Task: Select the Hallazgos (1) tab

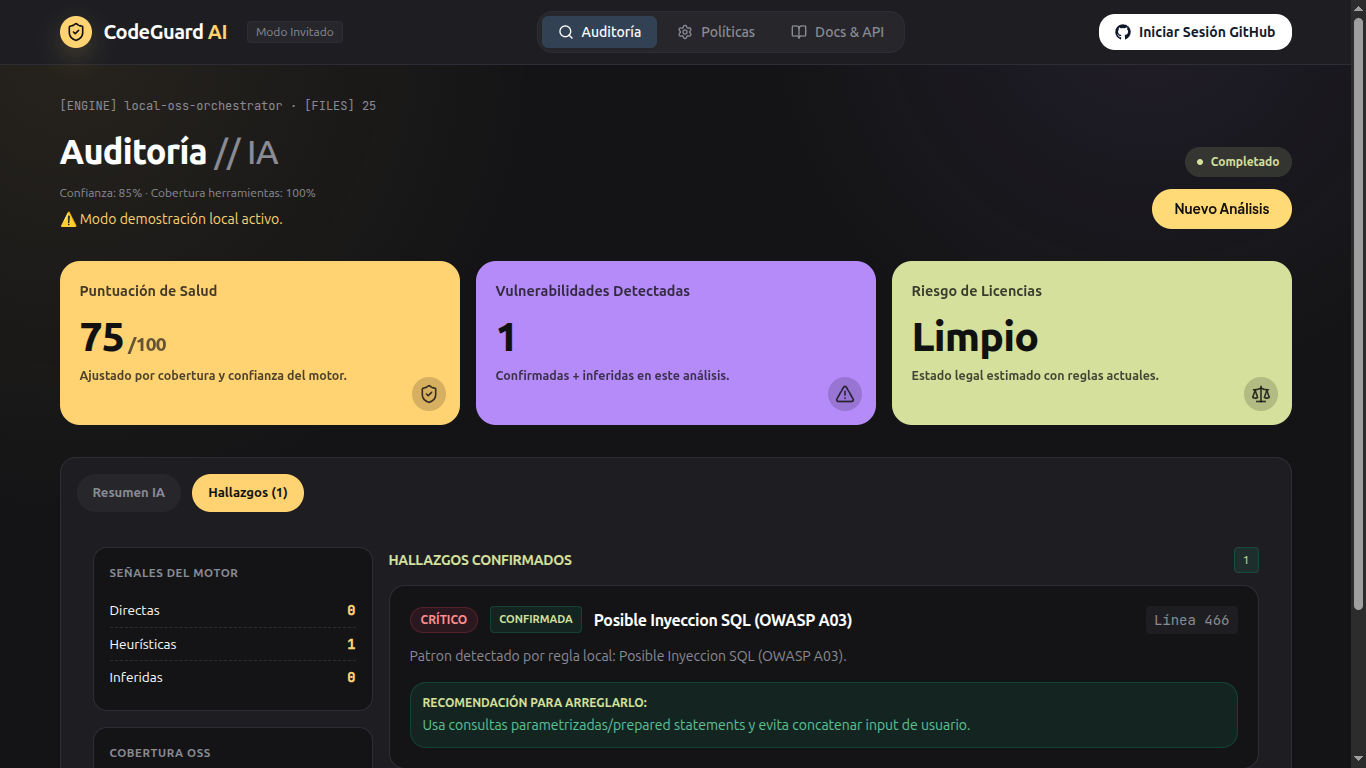Action: point(248,493)
